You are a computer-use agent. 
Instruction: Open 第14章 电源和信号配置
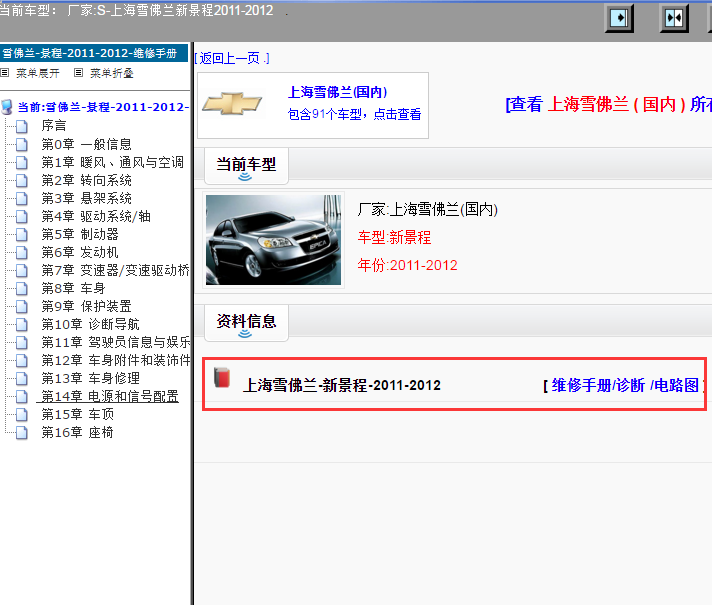click(109, 396)
